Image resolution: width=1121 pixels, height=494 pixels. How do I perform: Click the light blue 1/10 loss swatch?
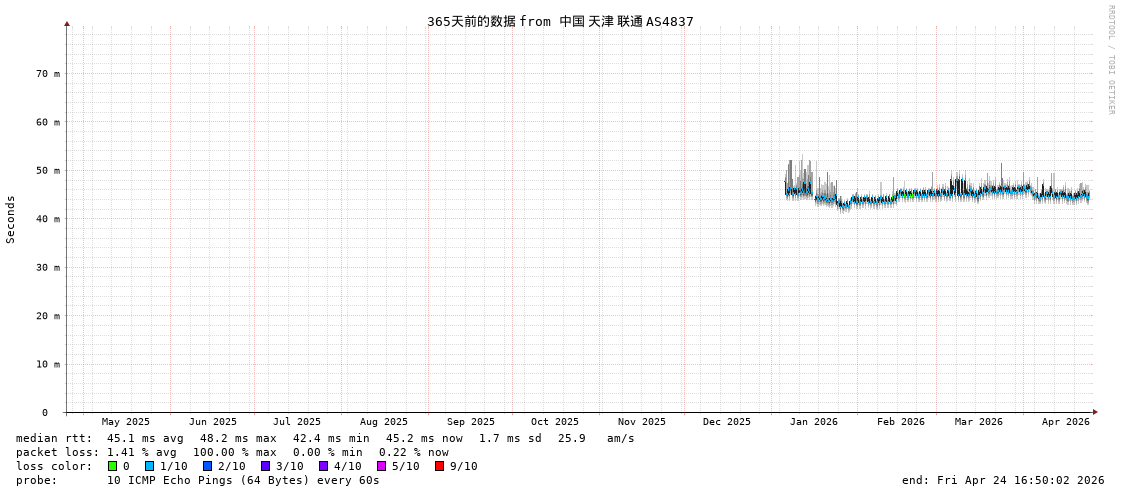click(x=150, y=466)
